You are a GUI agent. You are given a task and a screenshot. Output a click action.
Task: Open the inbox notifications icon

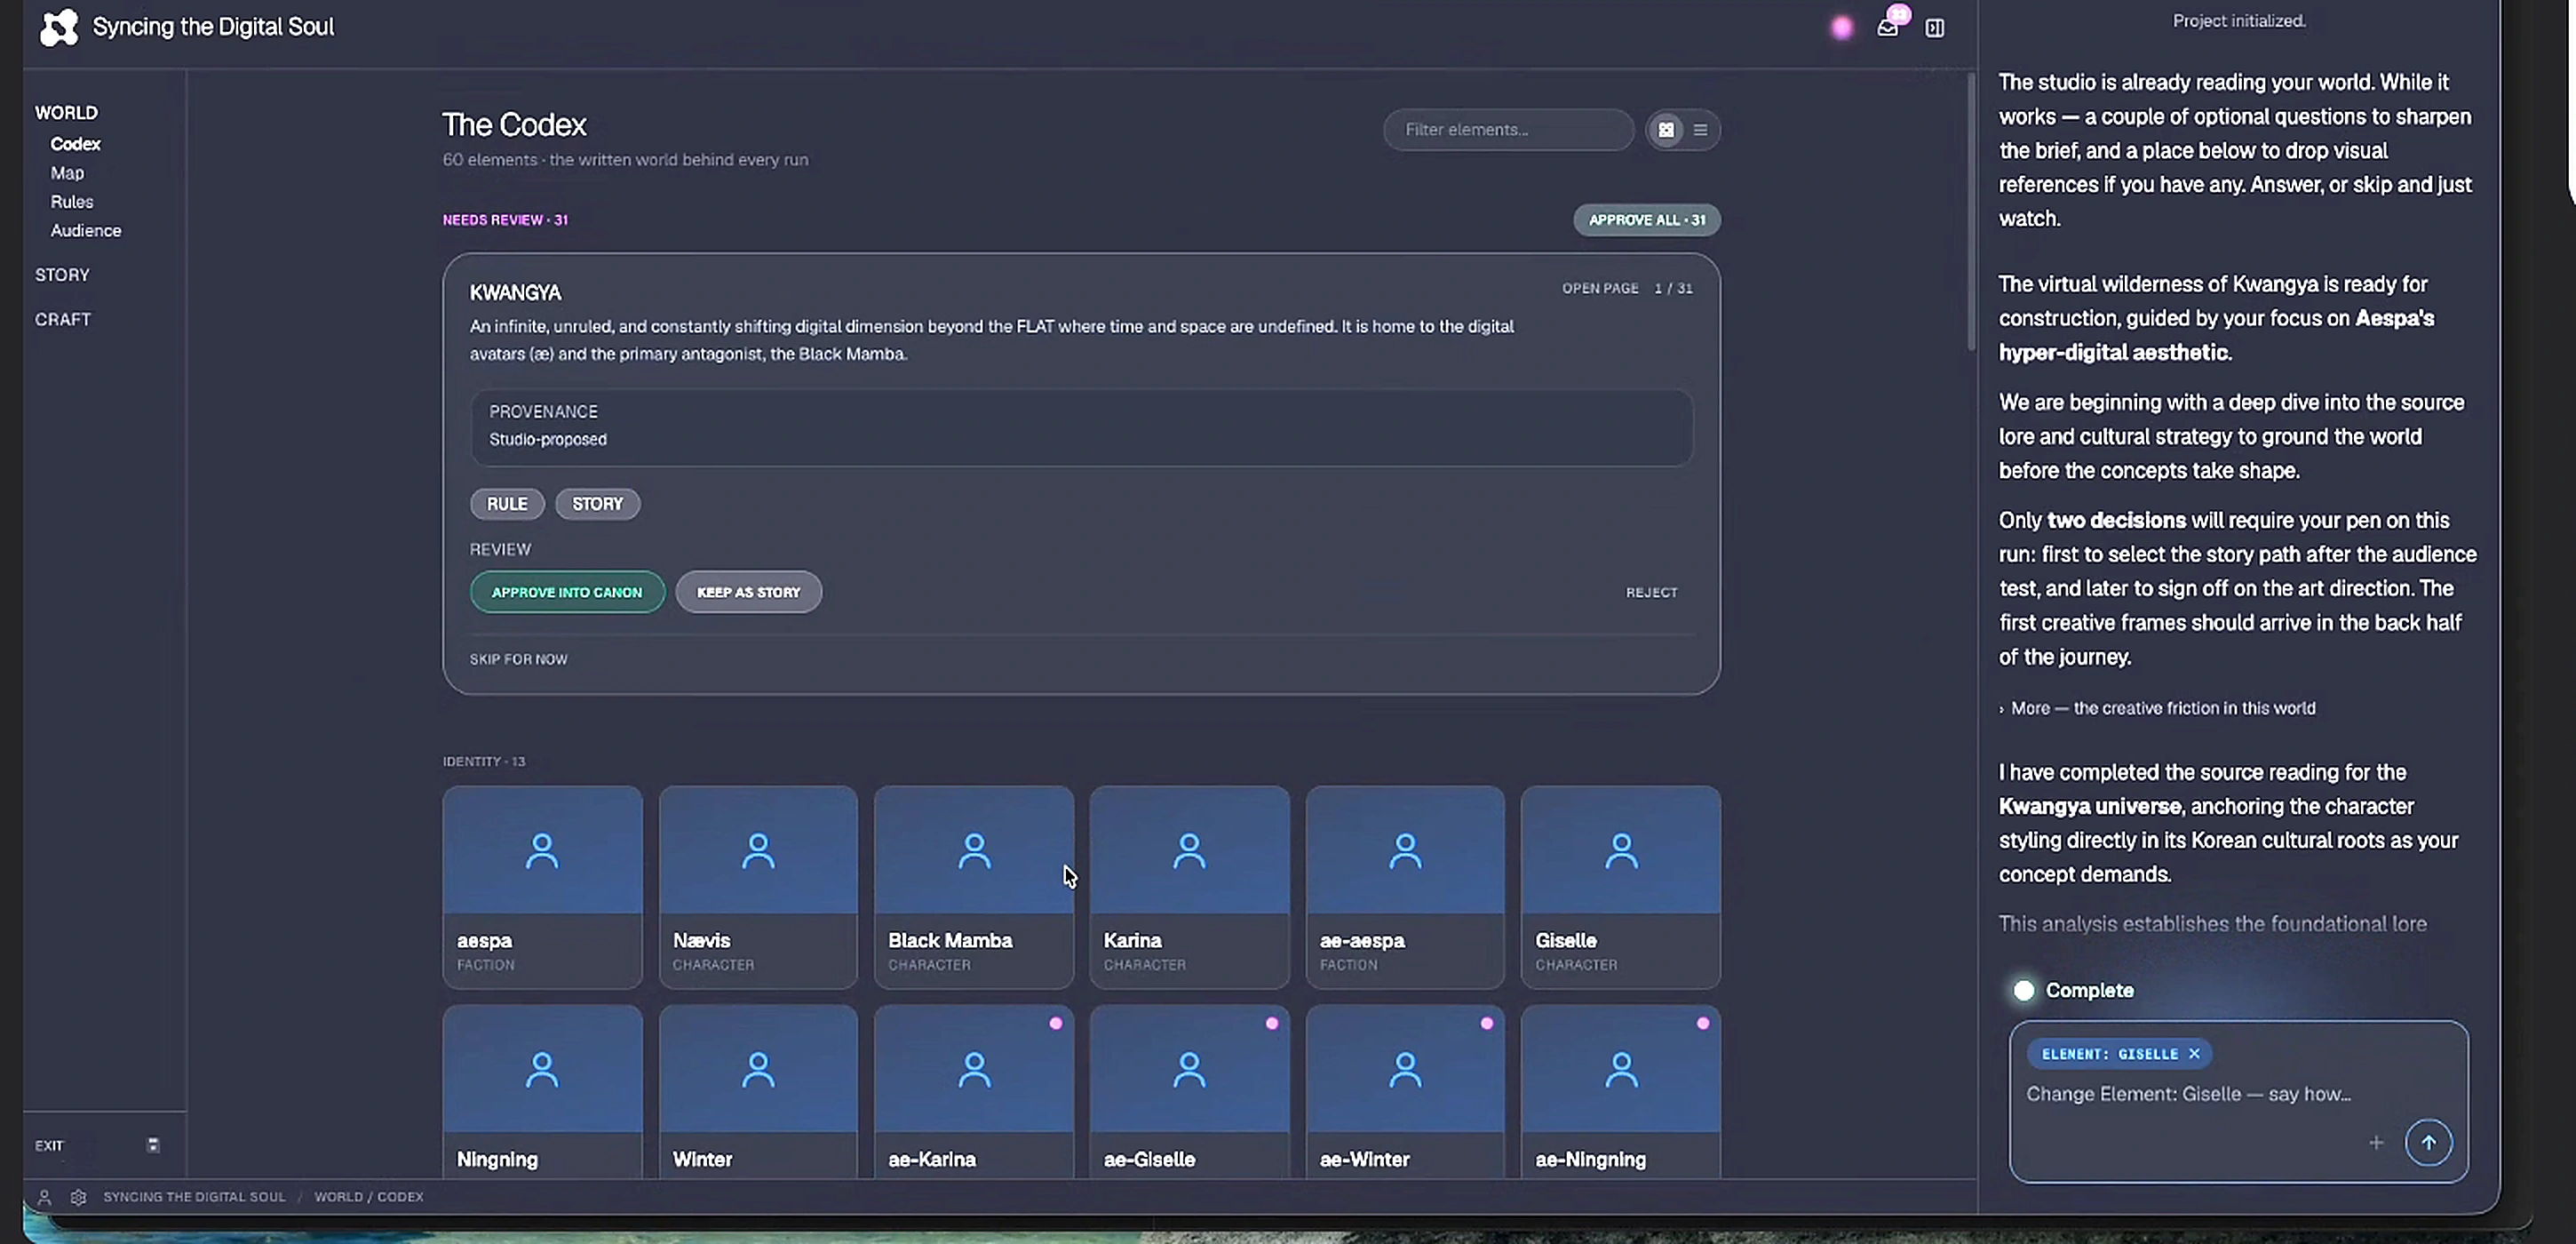click(1887, 27)
